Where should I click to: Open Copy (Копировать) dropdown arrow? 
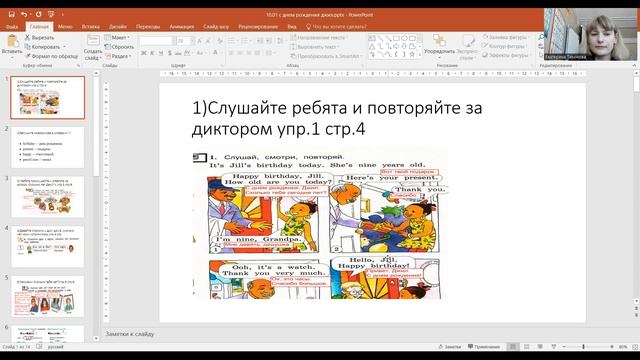pos(64,47)
